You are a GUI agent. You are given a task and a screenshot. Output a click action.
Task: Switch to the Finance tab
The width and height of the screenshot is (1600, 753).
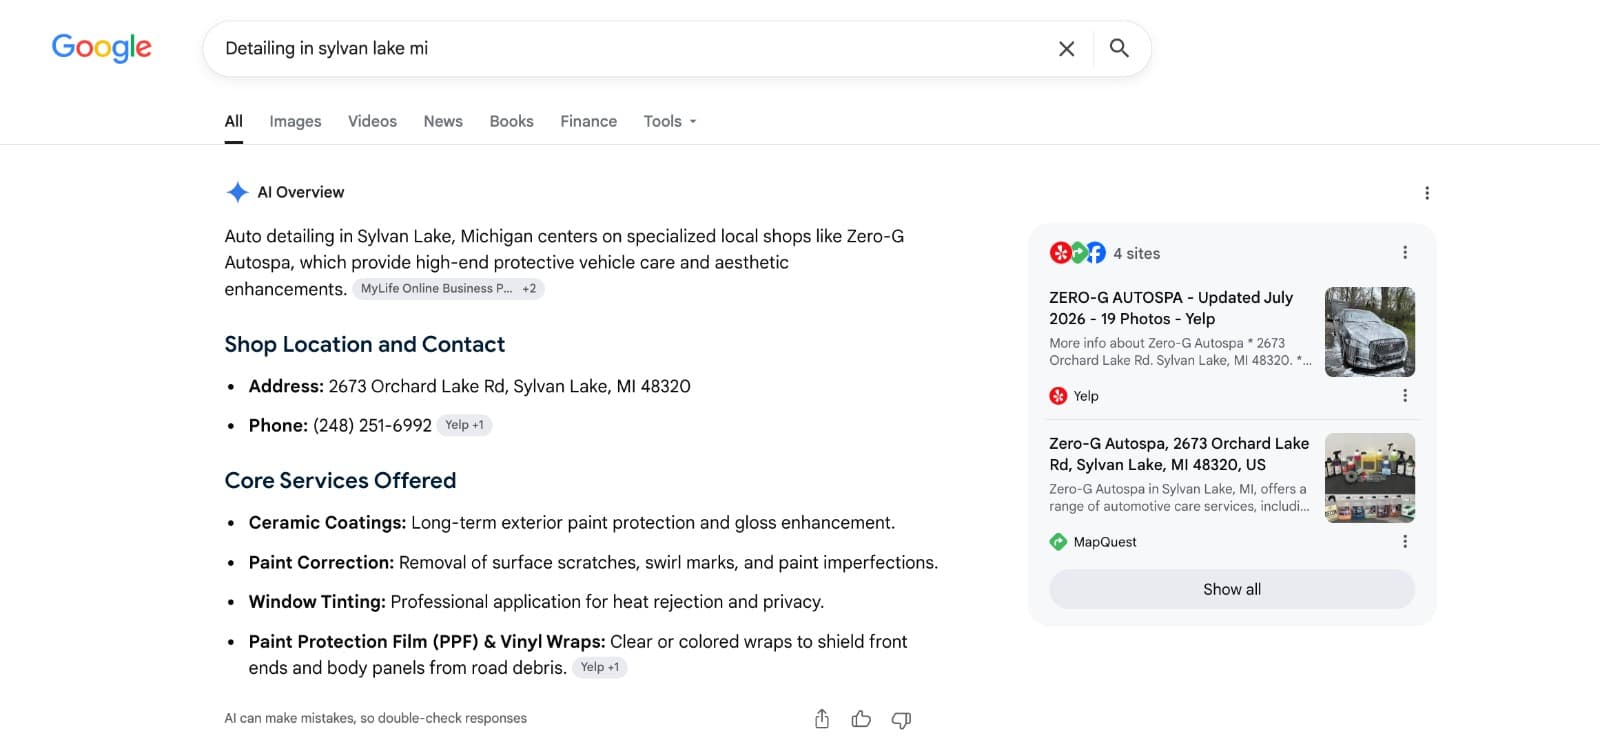[x=588, y=121]
